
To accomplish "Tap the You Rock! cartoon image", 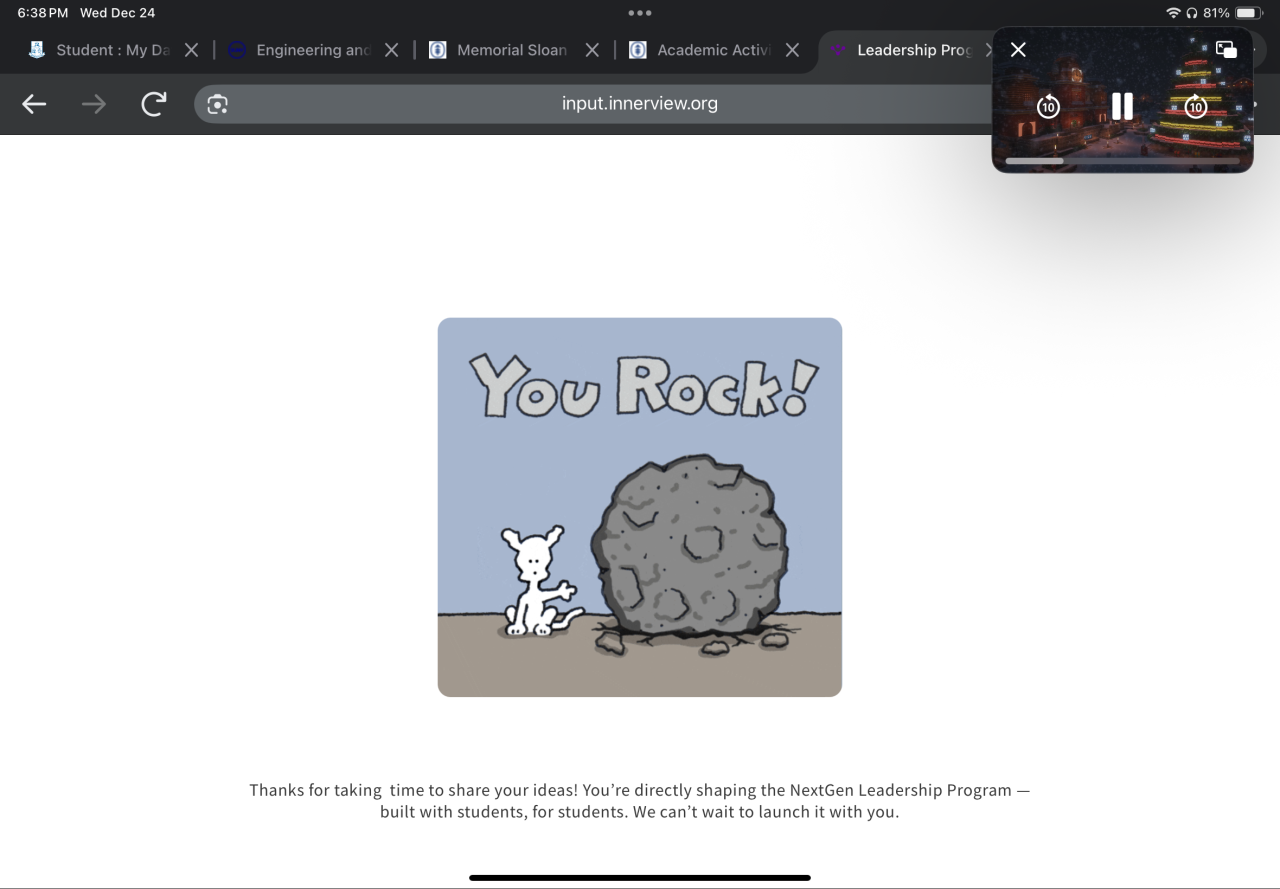I will point(640,507).
